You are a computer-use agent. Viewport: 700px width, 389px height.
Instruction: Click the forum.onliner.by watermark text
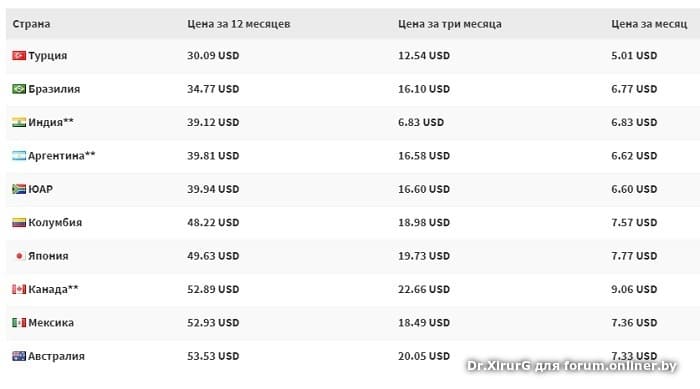pos(621,366)
